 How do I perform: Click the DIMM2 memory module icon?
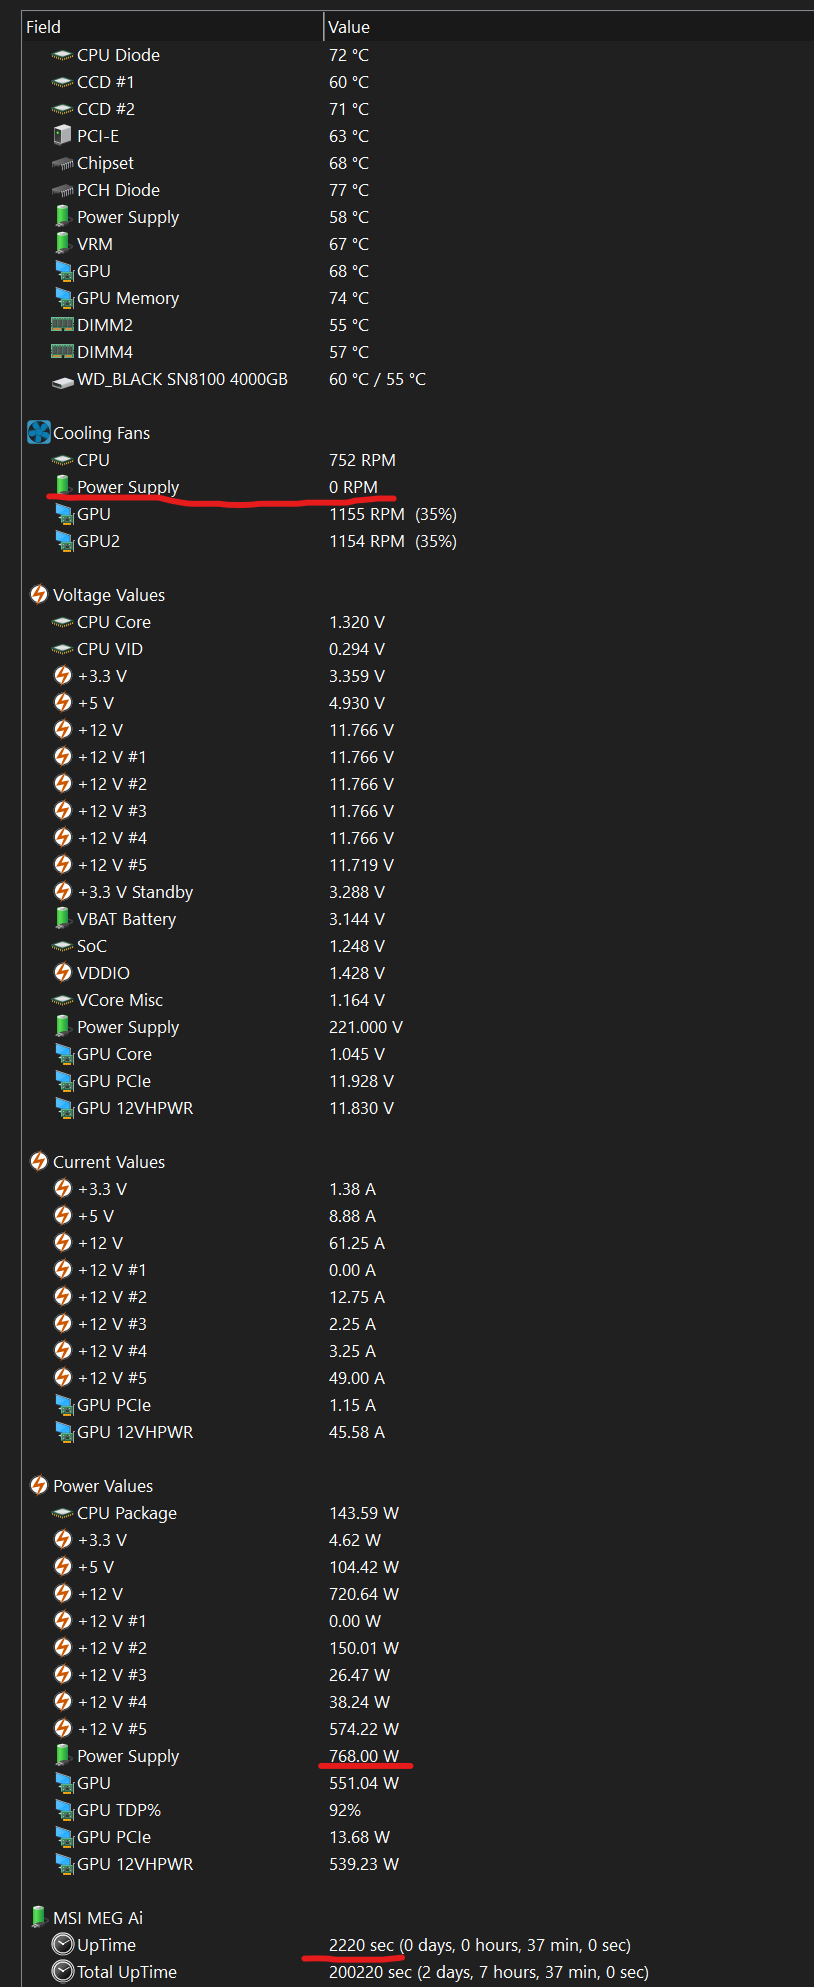click(62, 325)
